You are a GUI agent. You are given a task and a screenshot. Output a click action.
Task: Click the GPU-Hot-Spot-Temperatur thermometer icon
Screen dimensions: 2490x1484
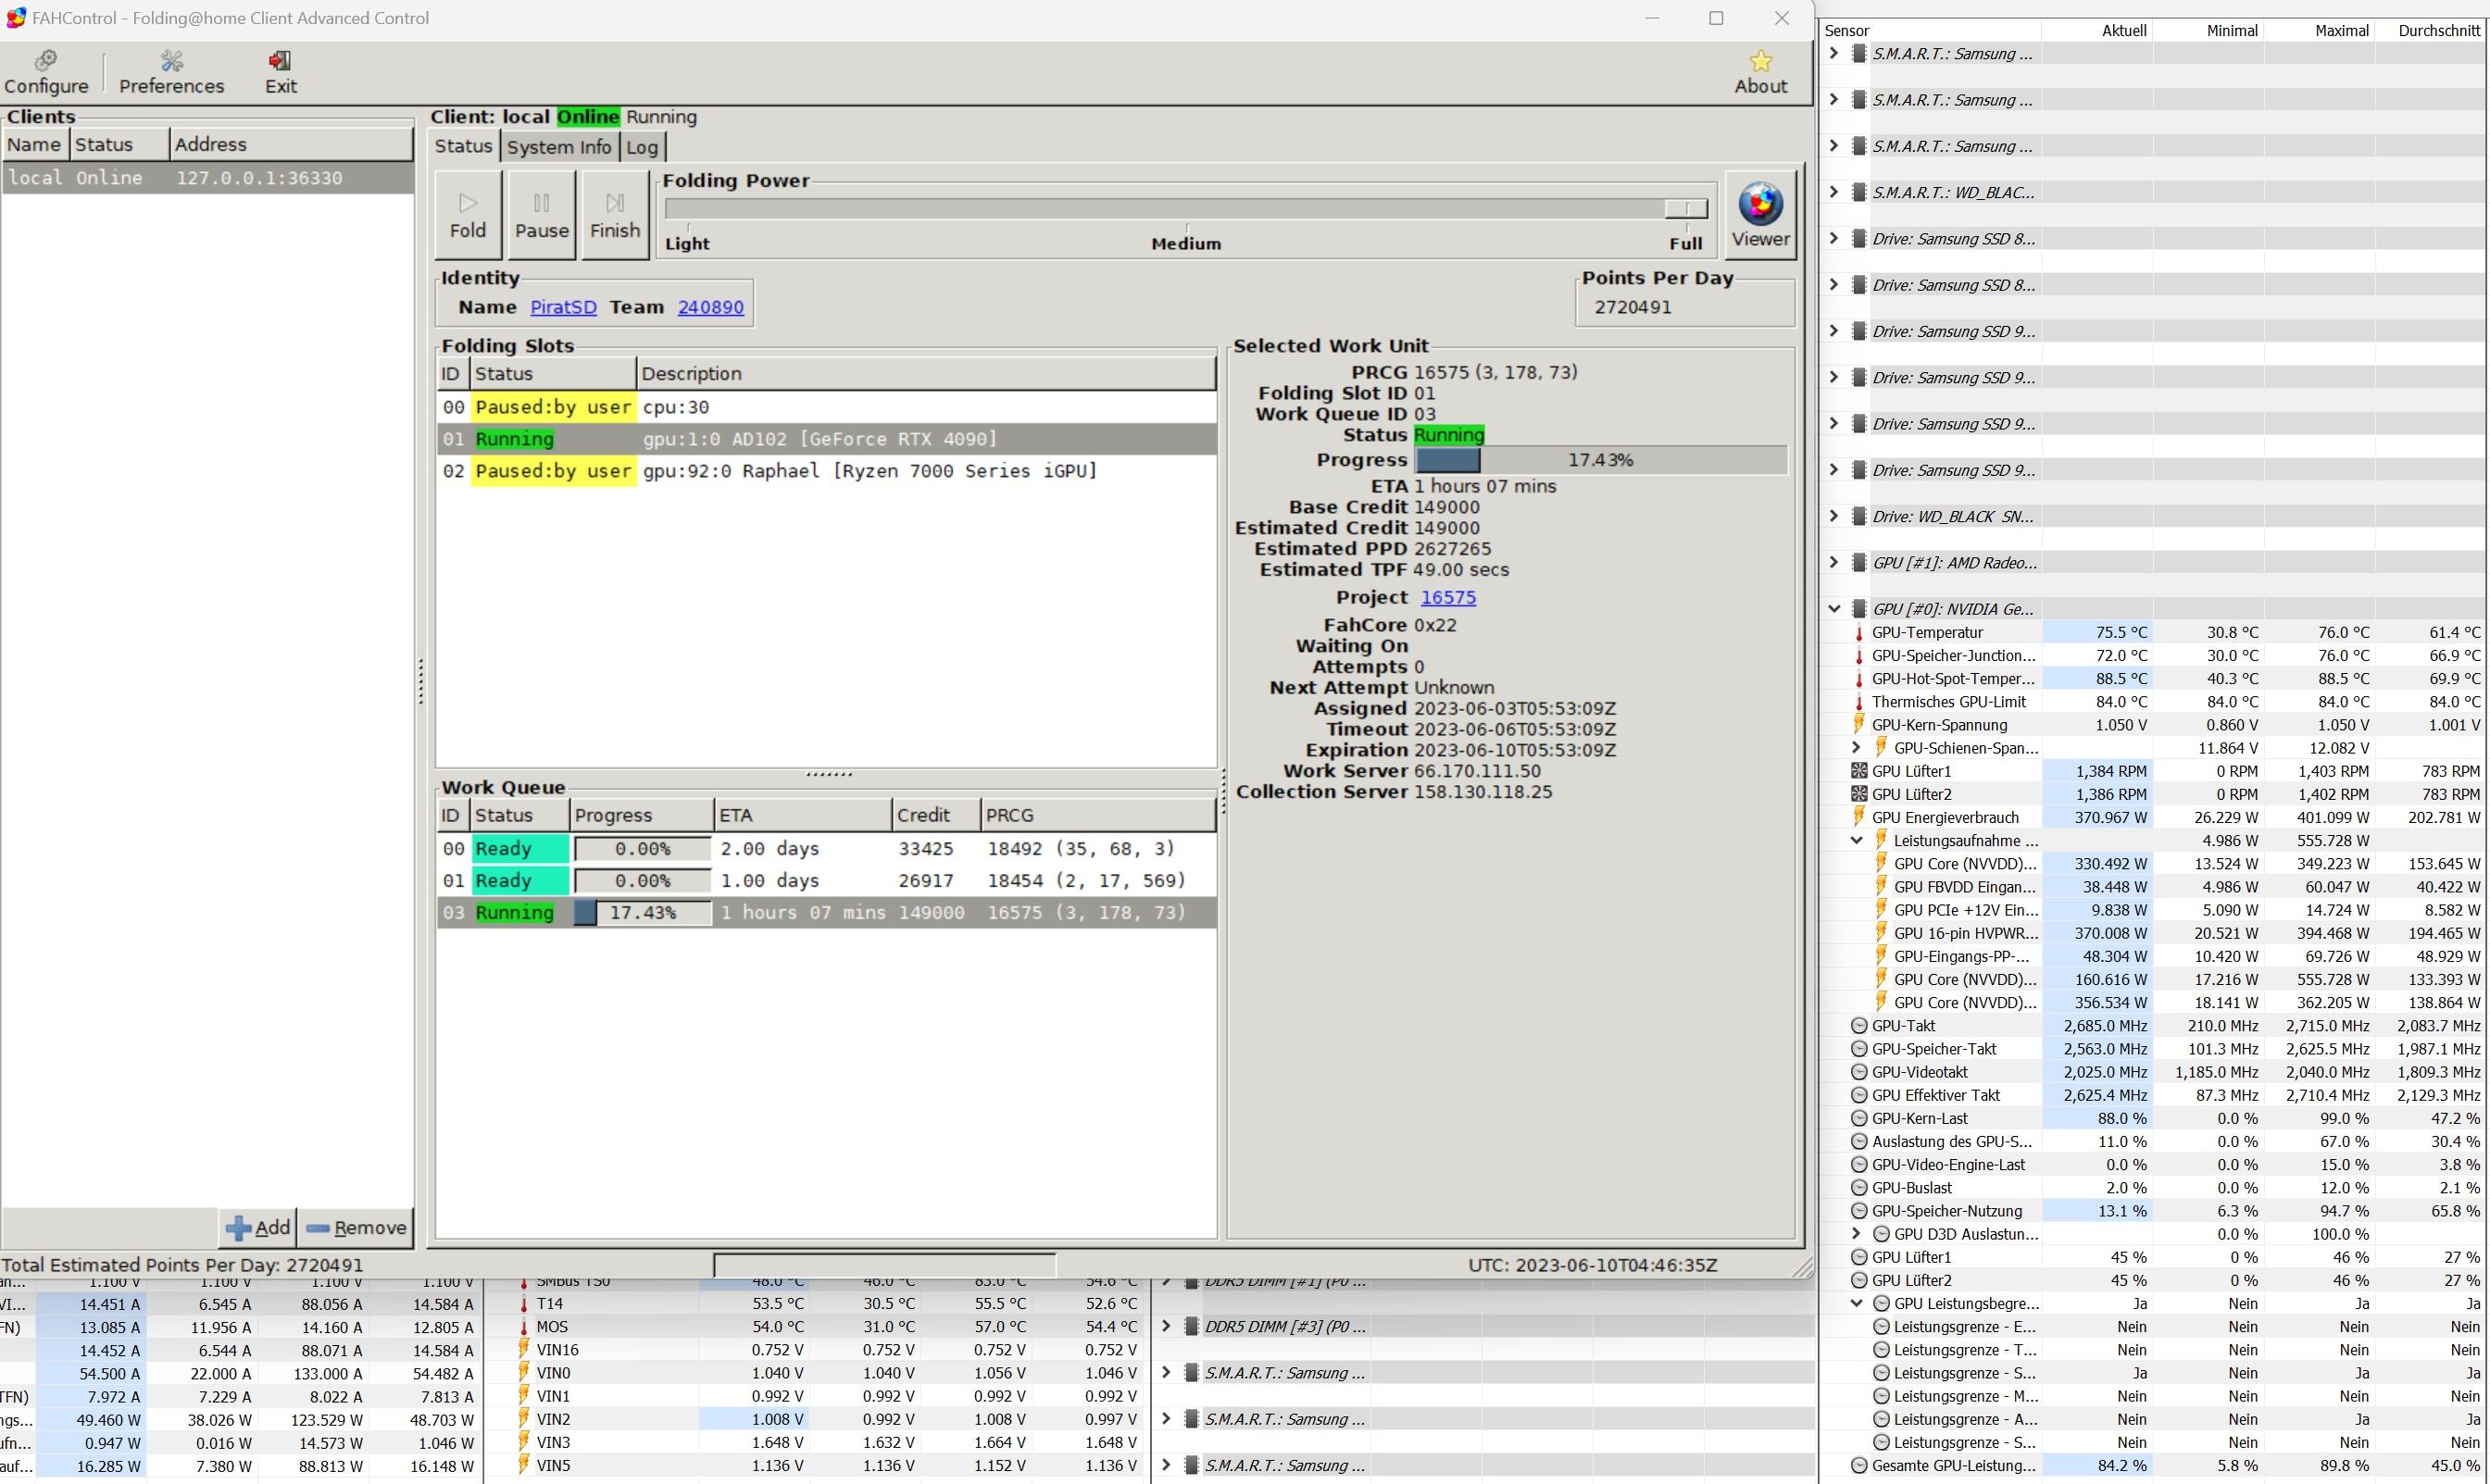(1859, 678)
